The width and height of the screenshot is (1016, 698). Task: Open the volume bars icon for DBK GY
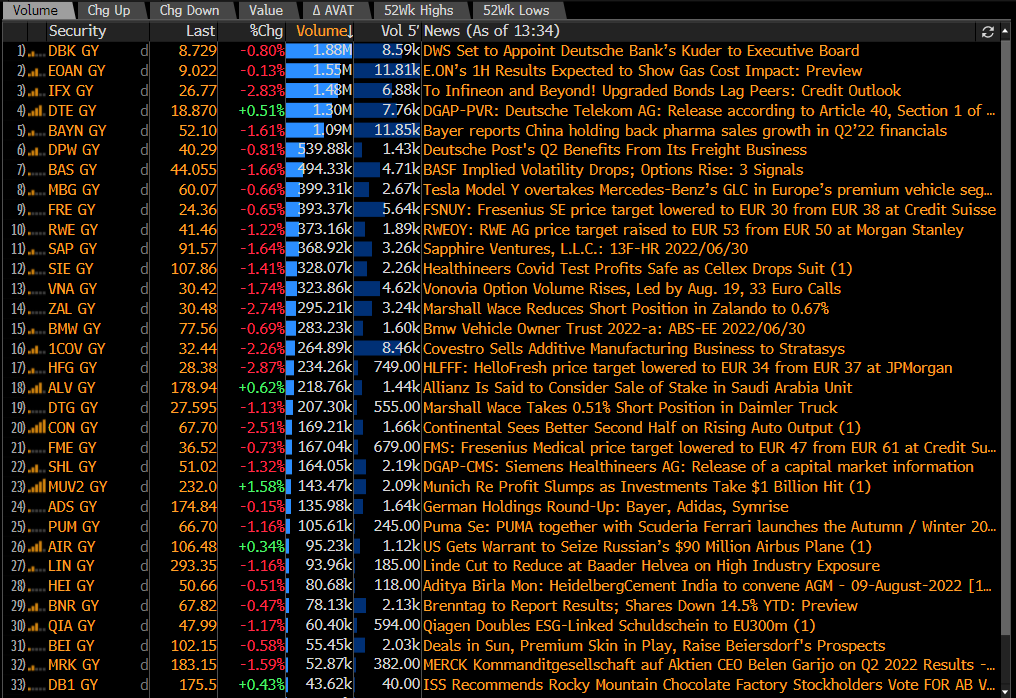click(36, 52)
